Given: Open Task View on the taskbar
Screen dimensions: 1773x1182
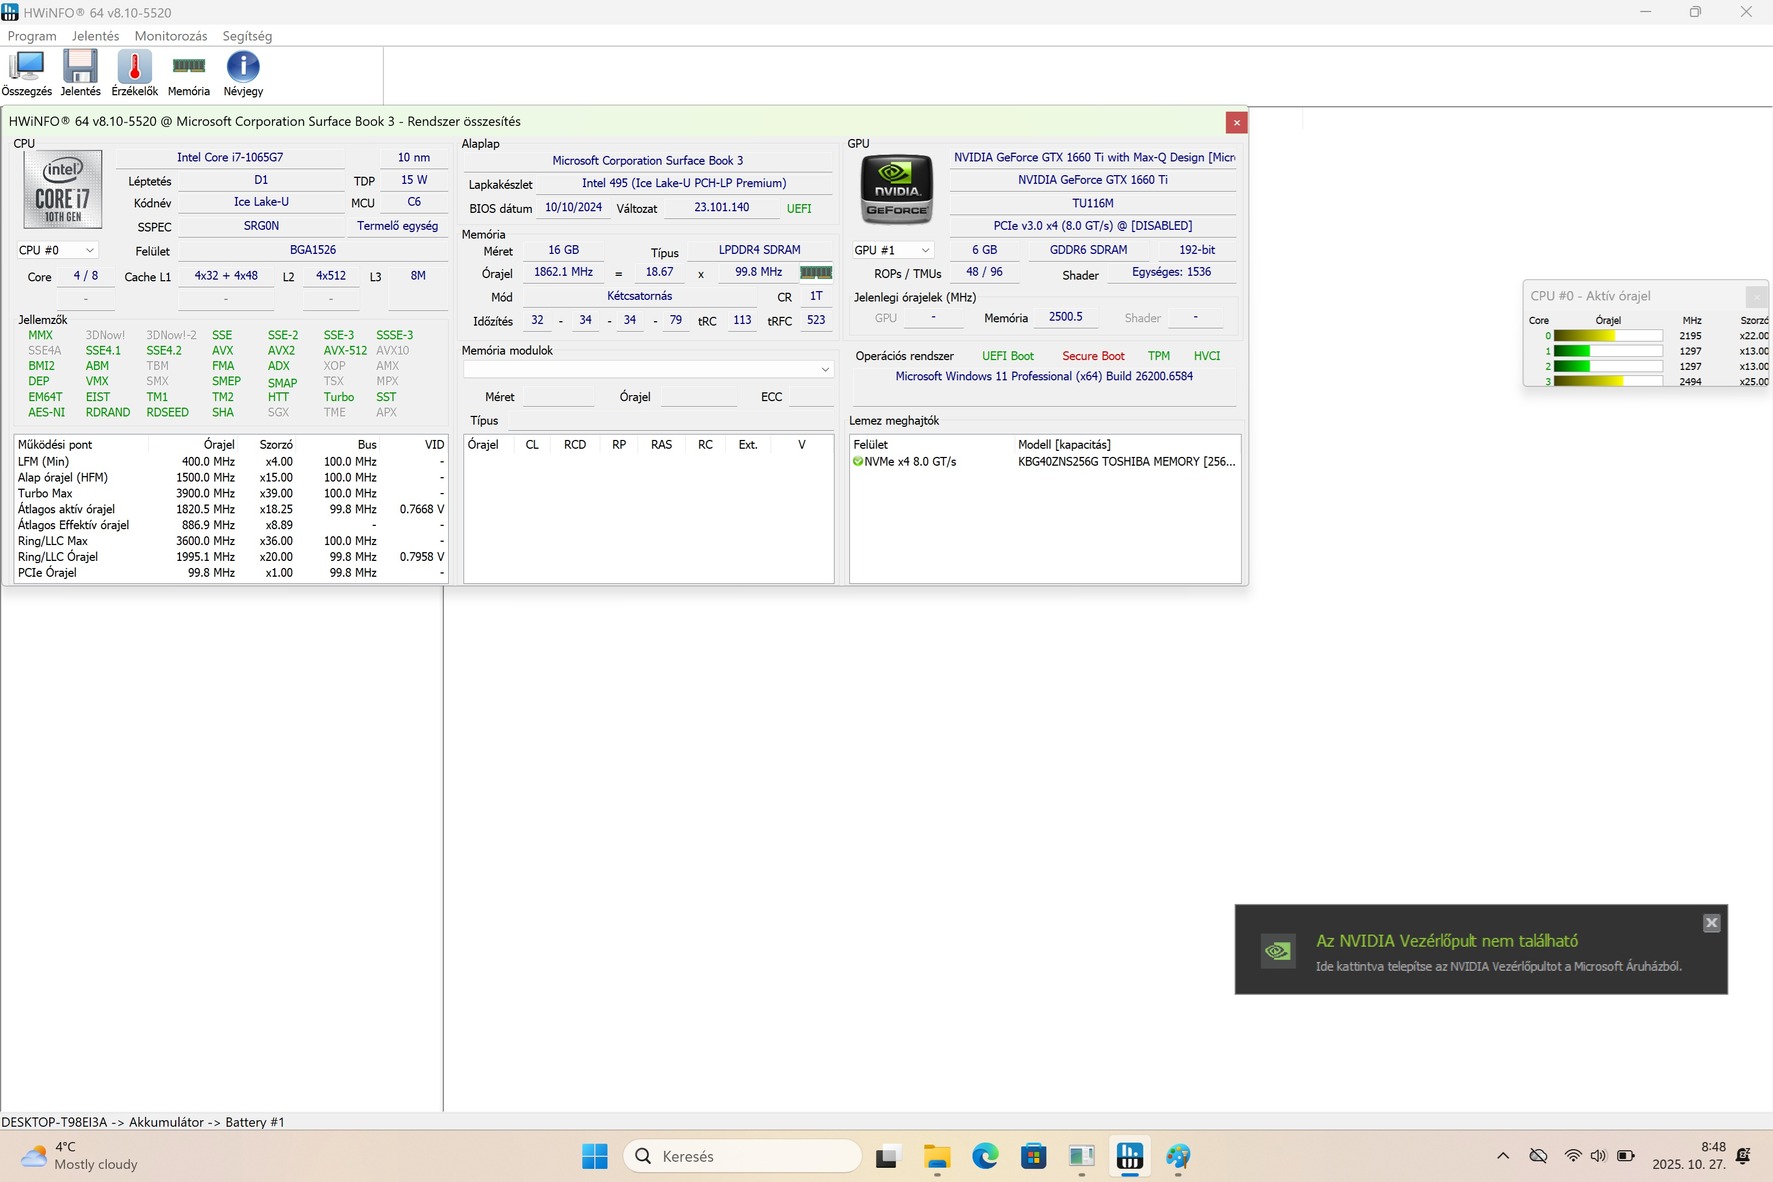Looking at the screenshot, I should (x=888, y=1157).
